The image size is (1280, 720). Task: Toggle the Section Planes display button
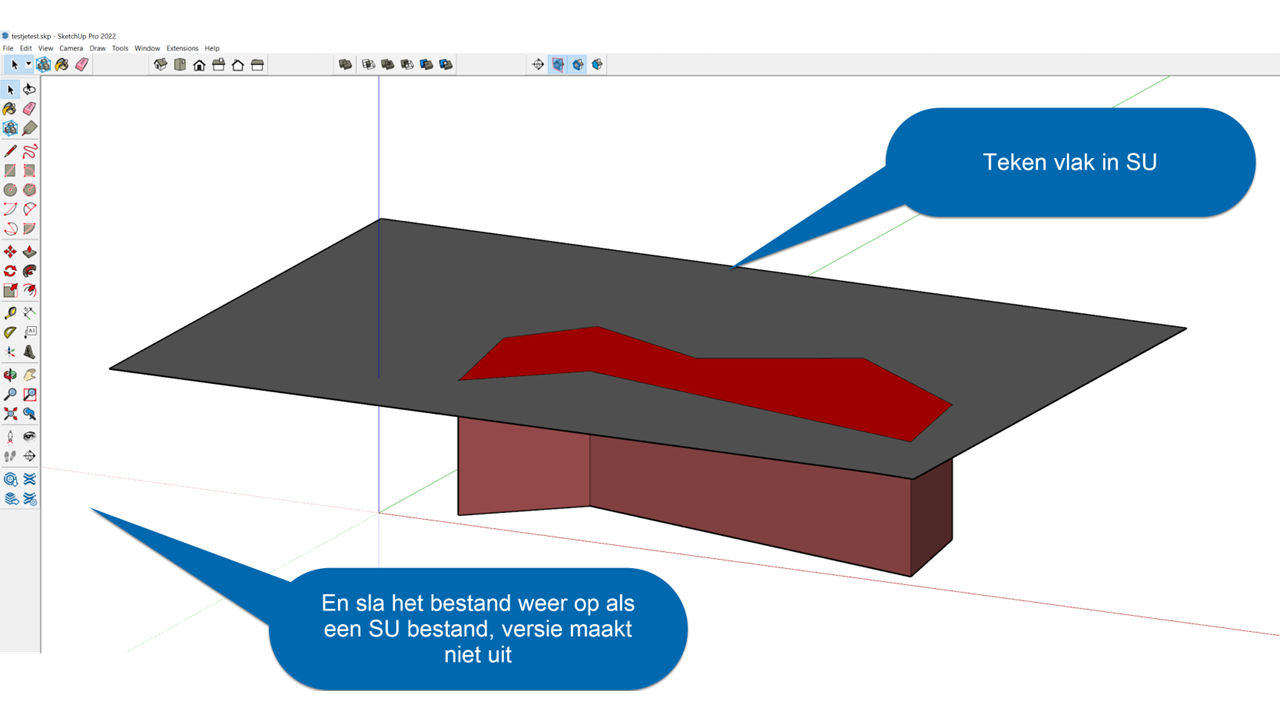point(558,64)
